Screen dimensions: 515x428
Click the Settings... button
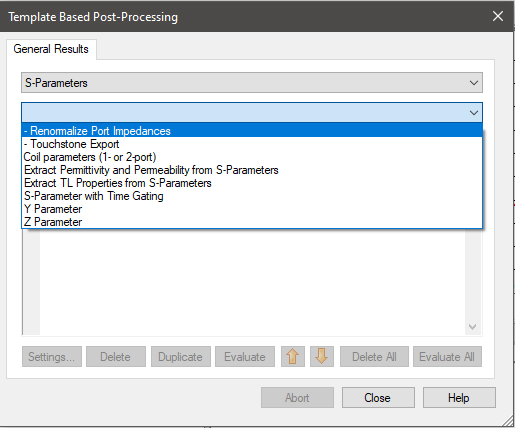pos(52,357)
